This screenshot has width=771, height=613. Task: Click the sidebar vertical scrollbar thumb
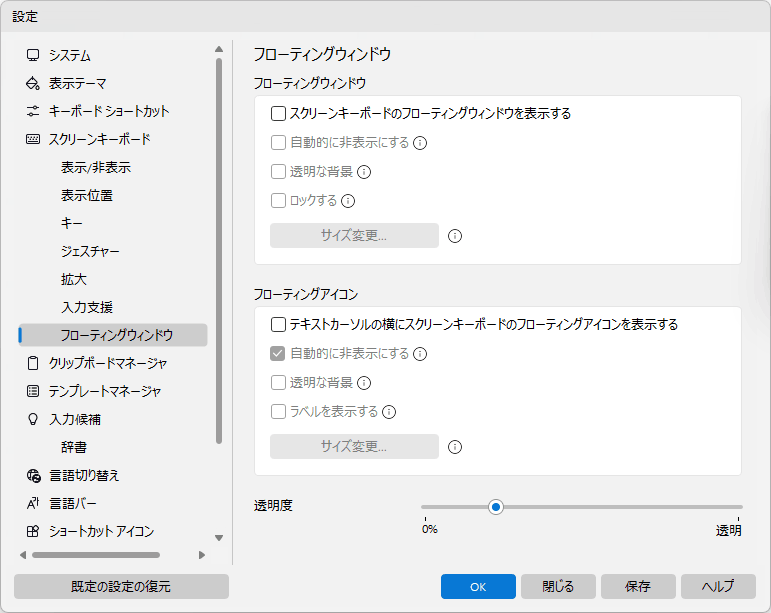coord(219,251)
